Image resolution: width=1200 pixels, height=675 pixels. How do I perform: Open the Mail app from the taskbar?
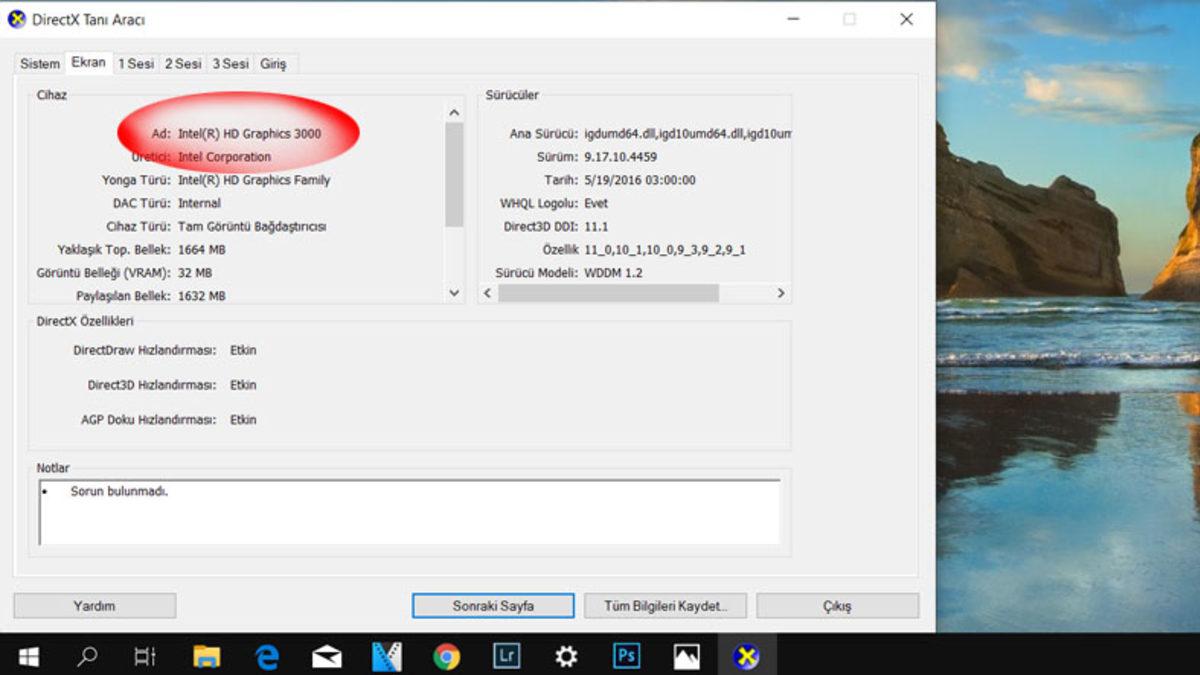tap(327, 656)
